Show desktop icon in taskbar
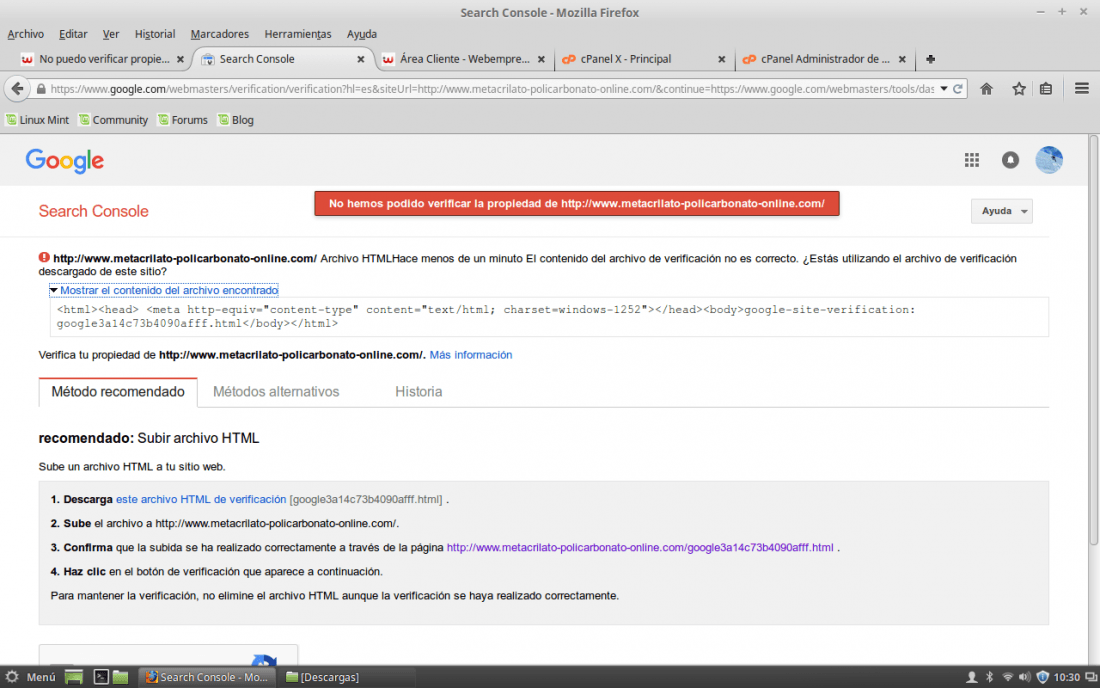The width and height of the screenshot is (1100, 688). (74, 677)
